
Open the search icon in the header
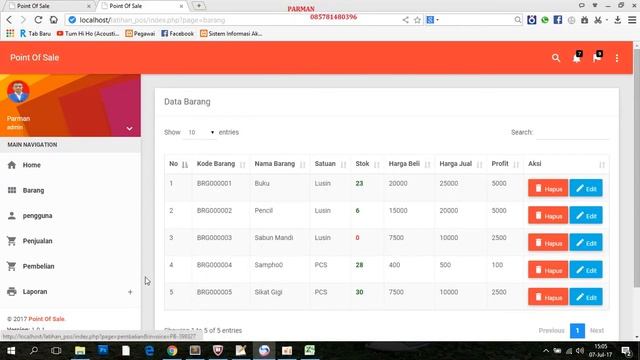pyautogui.click(x=556, y=58)
